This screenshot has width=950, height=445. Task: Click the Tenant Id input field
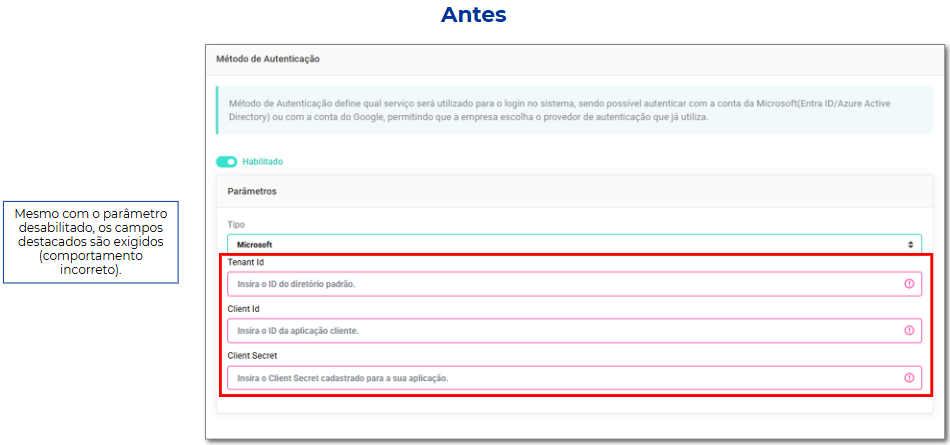560,284
